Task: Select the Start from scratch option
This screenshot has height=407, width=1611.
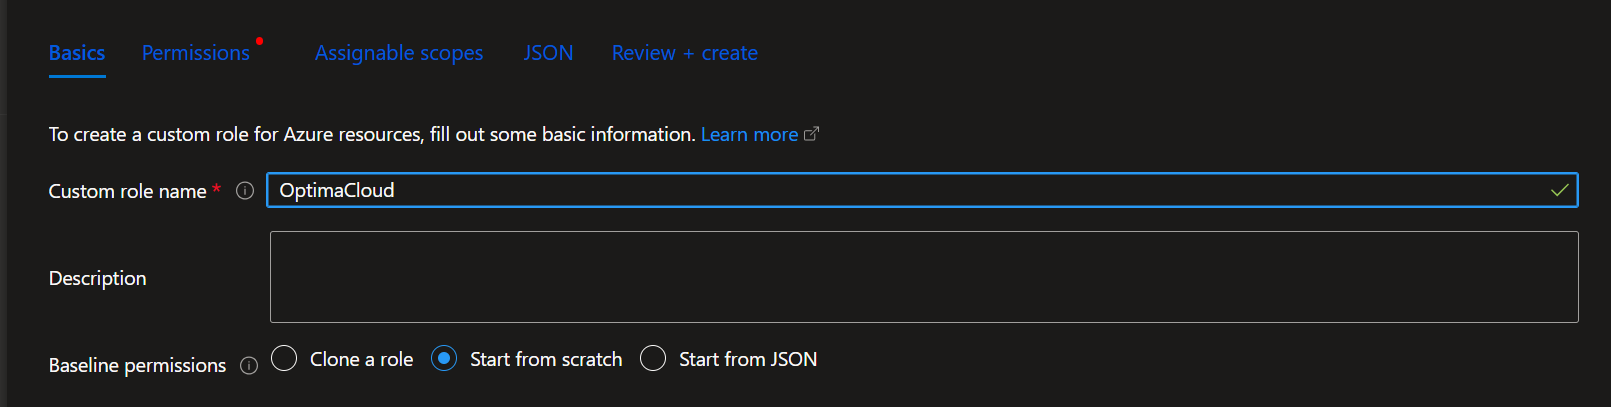Action: (x=444, y=358)
